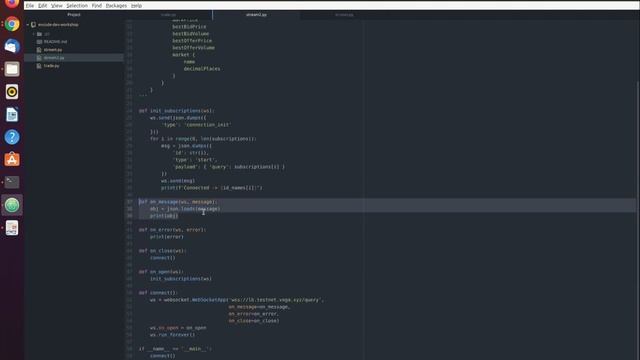Click the def on_close(ws) line
Image resolution: width=640 pixels, height=360 pixels.
click(x=162, y=251)
